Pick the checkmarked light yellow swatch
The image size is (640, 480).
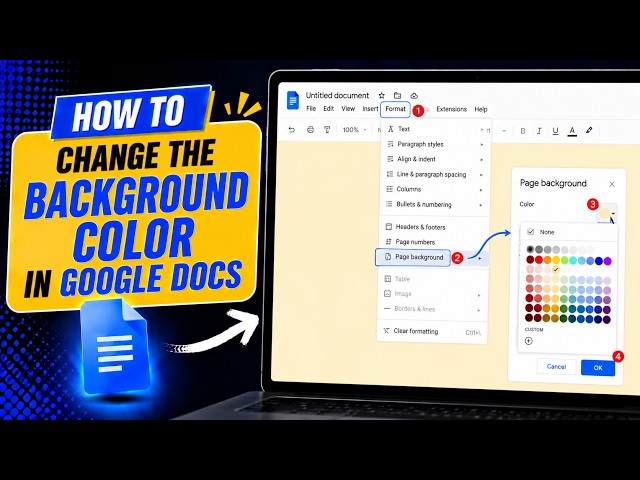556,269
